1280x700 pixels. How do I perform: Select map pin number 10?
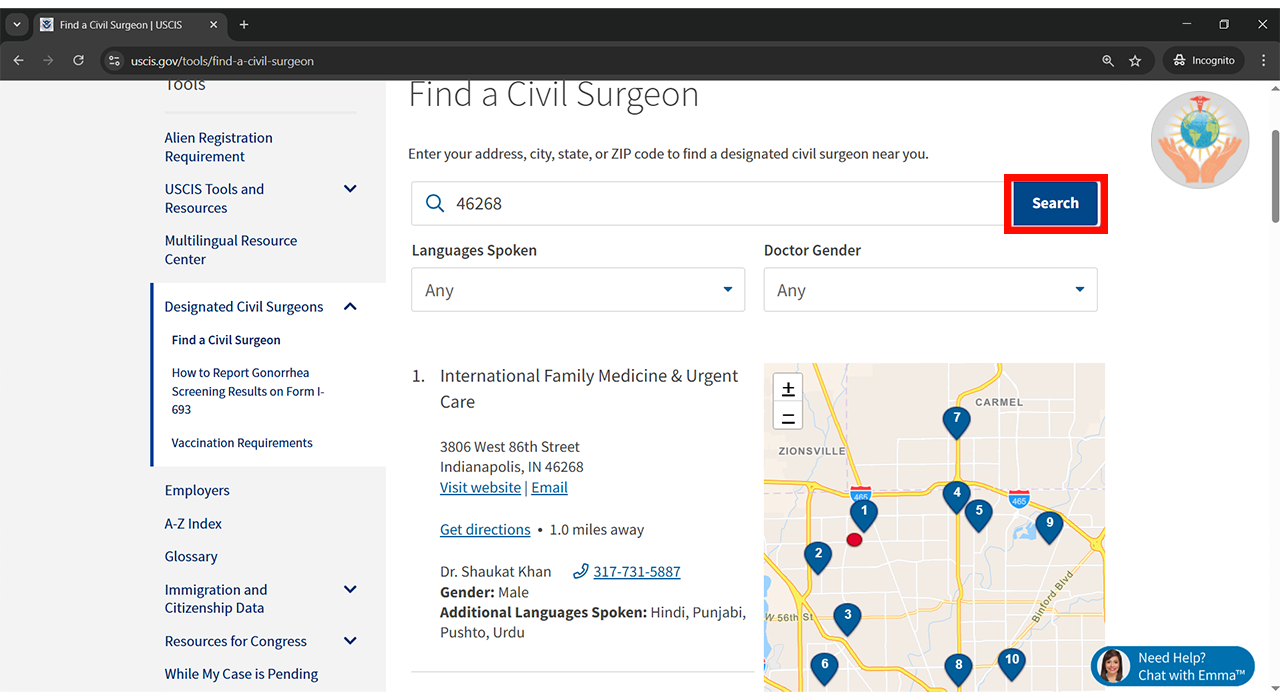pos(1012,663)
